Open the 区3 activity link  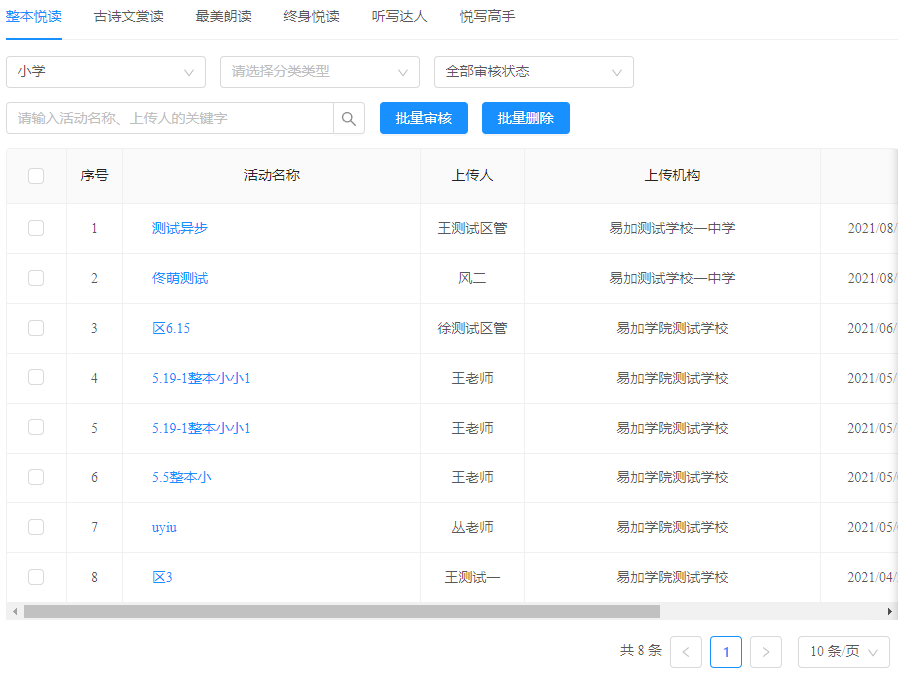[x=162, y=577]
